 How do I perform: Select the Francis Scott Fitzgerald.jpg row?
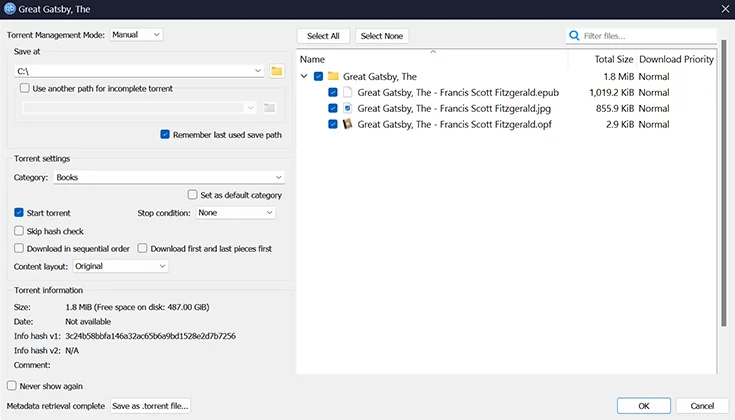pyautogui.click(x=454, y=108)
